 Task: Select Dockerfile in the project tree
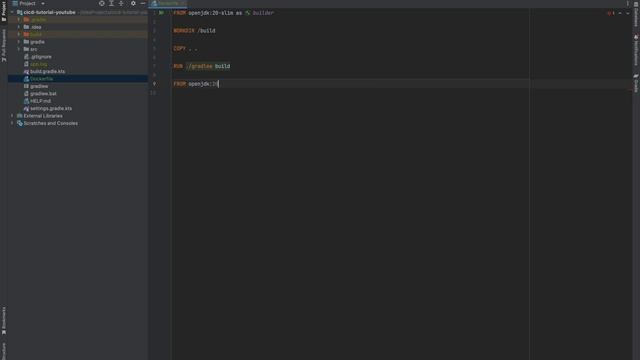(41, 79)
